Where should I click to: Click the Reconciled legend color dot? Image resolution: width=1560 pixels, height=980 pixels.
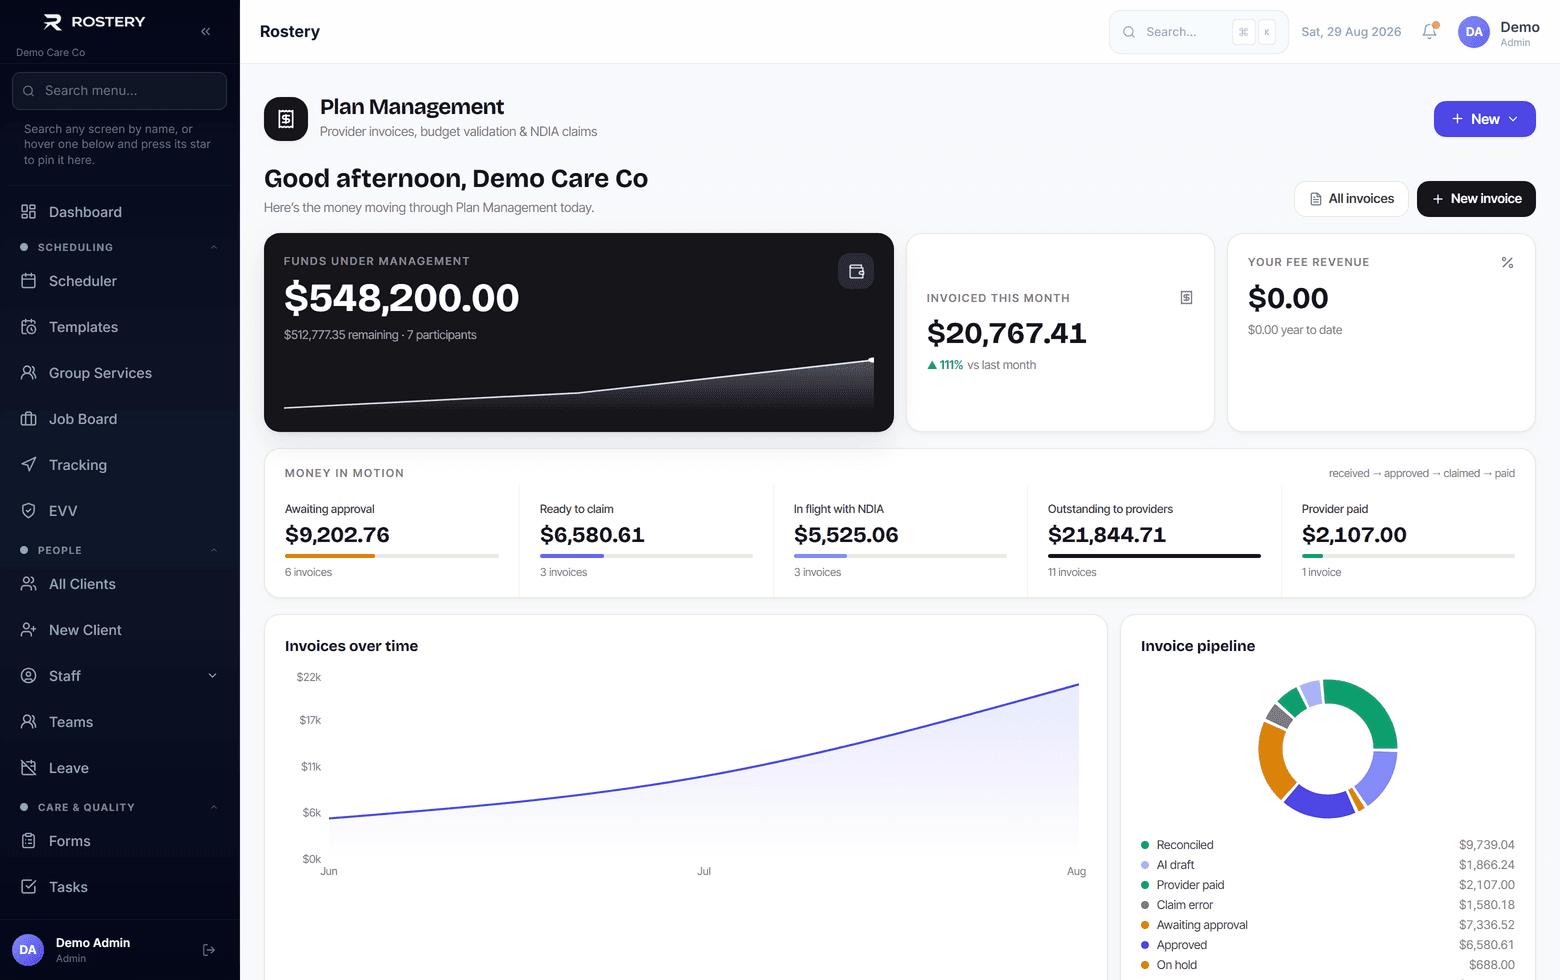(1145, 845)
